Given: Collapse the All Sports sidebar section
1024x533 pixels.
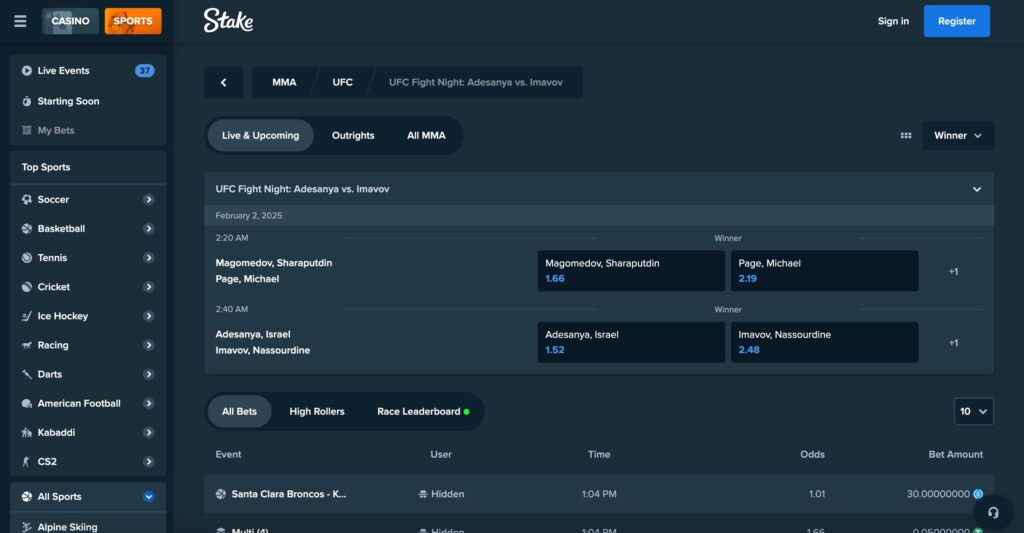Looking at the screenshot, I should (x=148, y=497).
